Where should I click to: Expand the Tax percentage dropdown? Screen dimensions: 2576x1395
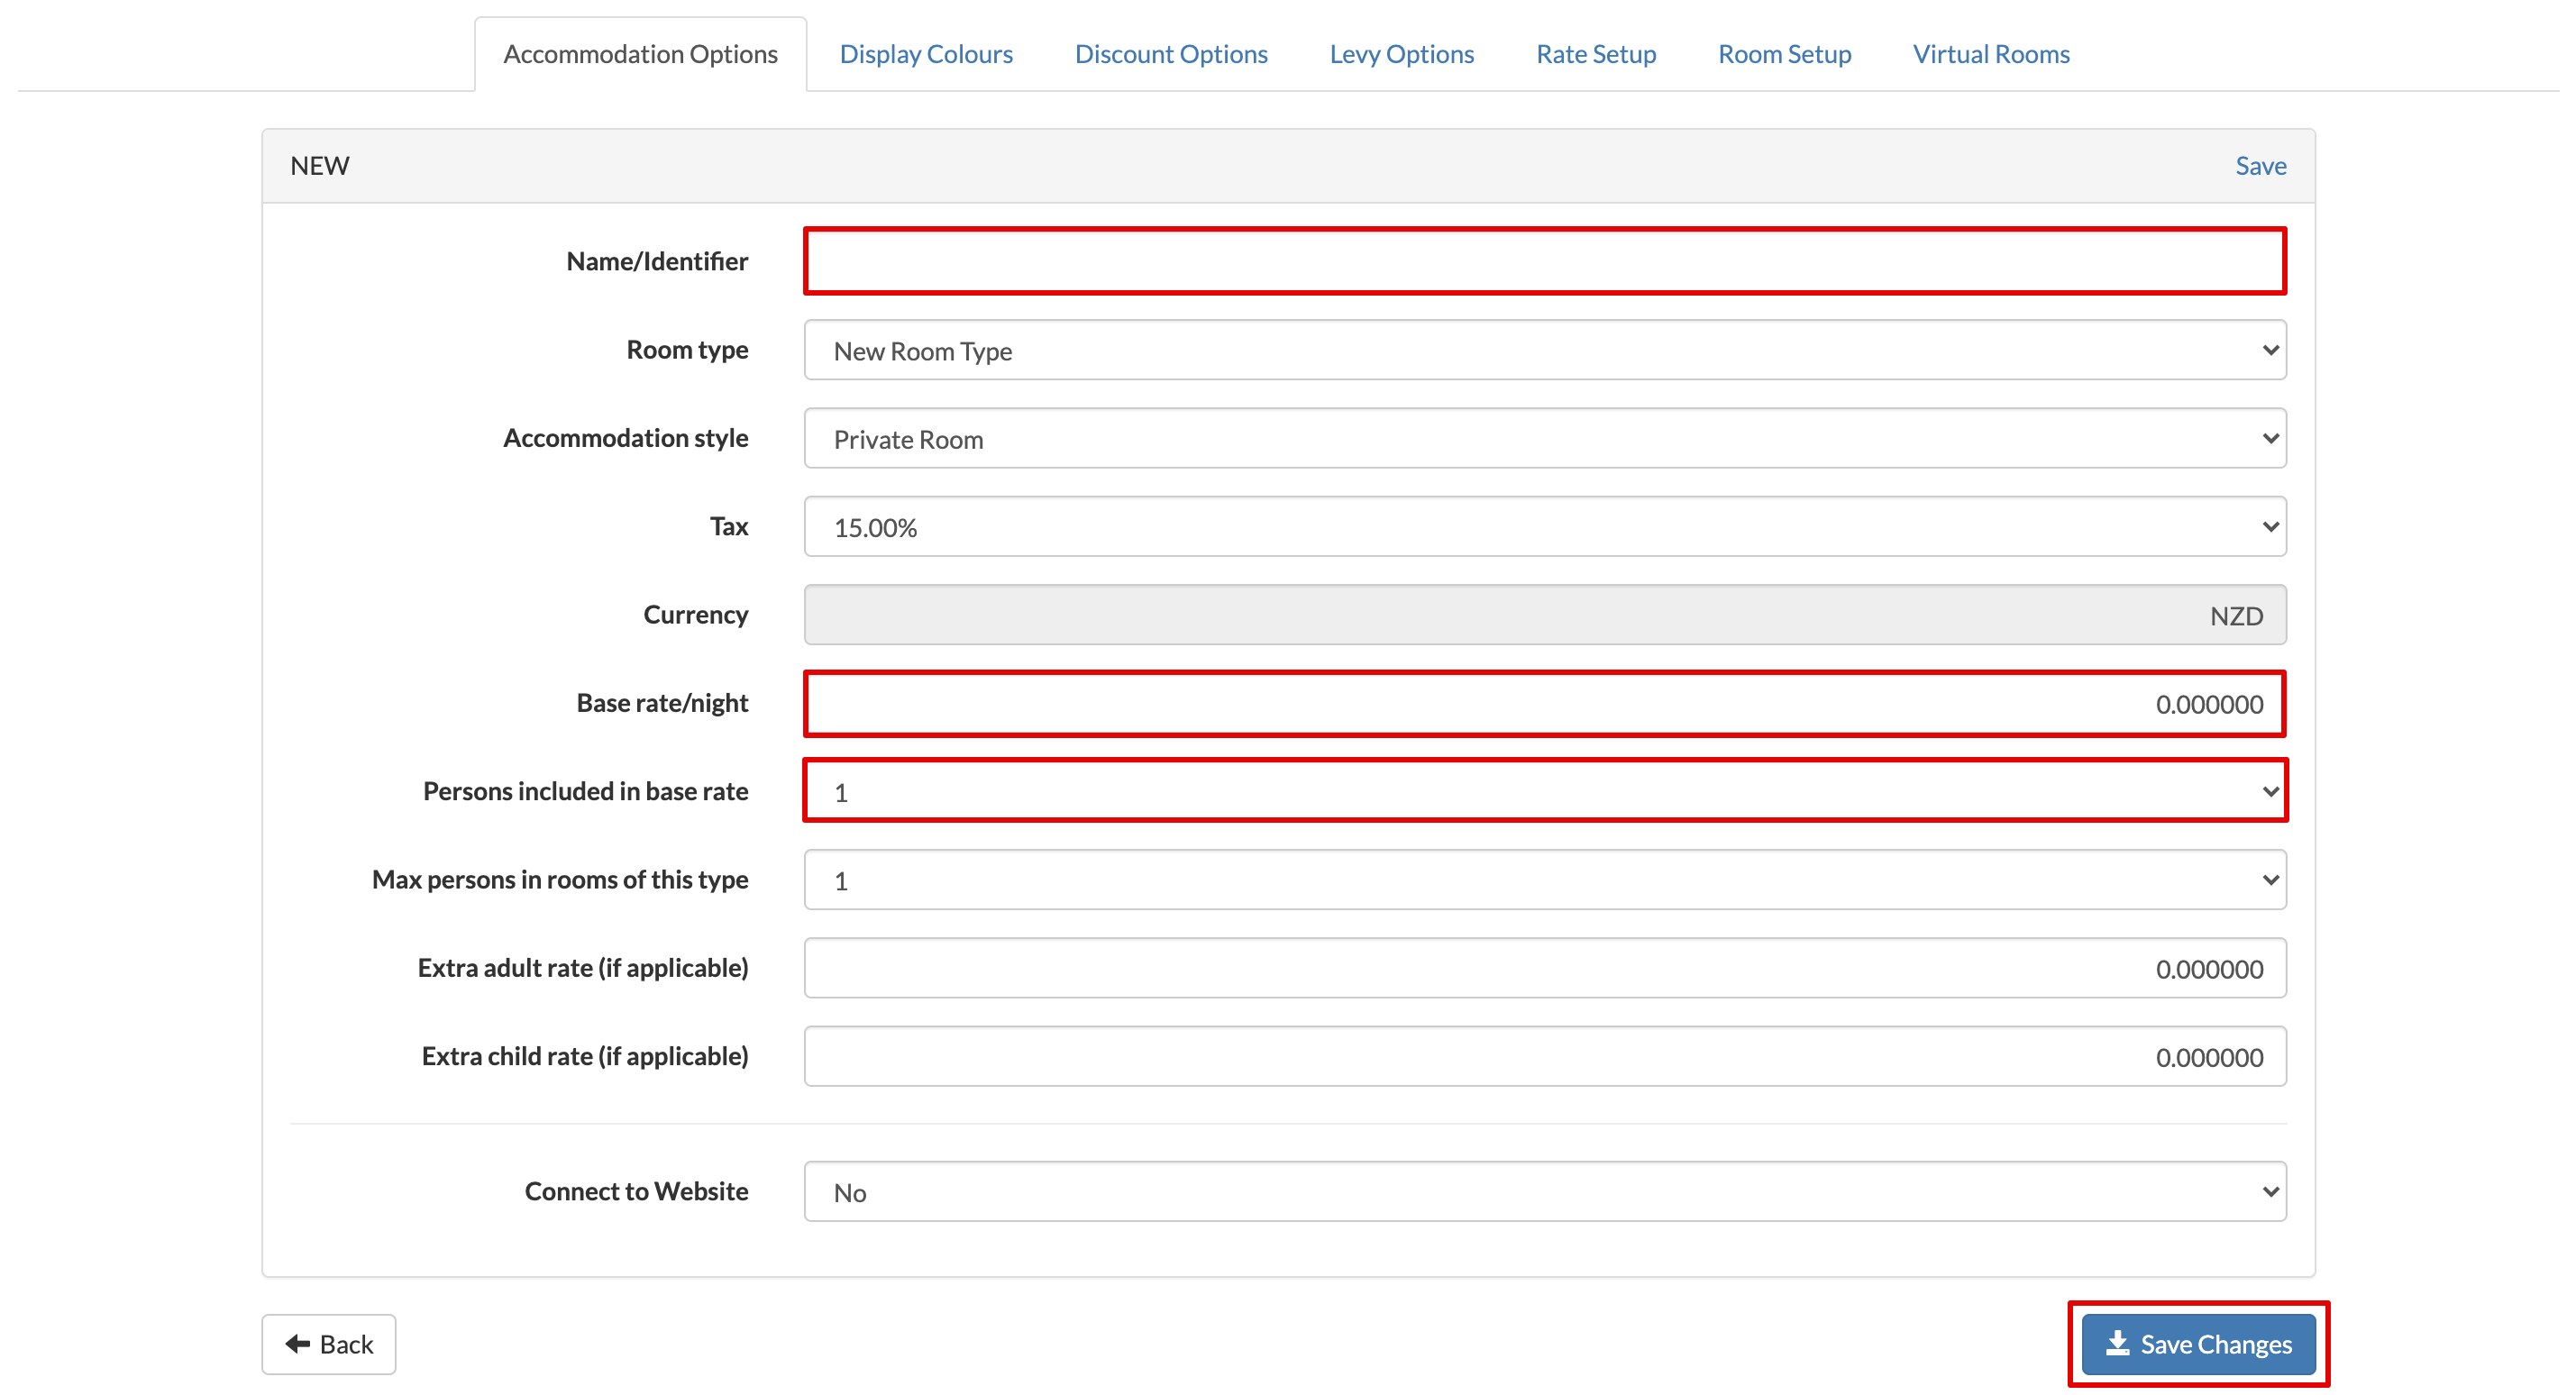click(x=1544, y=527)
